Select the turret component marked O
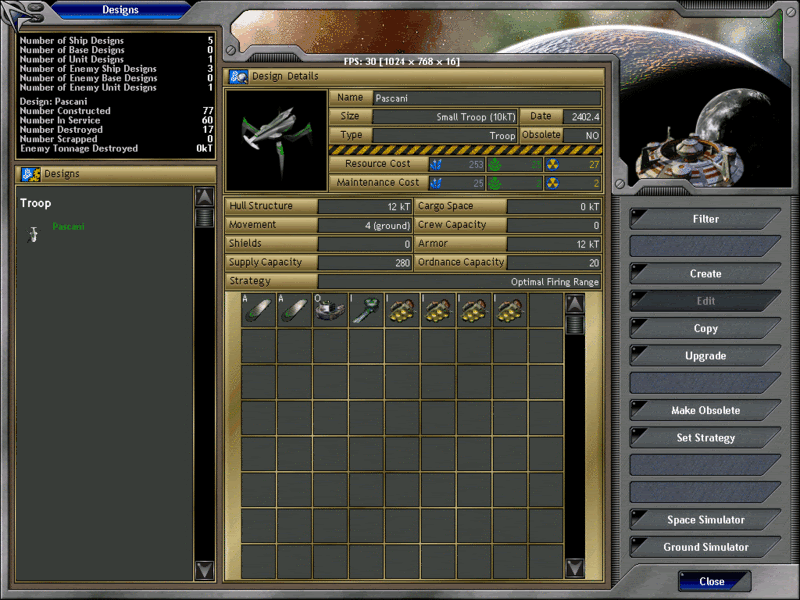Screen dimensions: 800x600 point(330,310)
